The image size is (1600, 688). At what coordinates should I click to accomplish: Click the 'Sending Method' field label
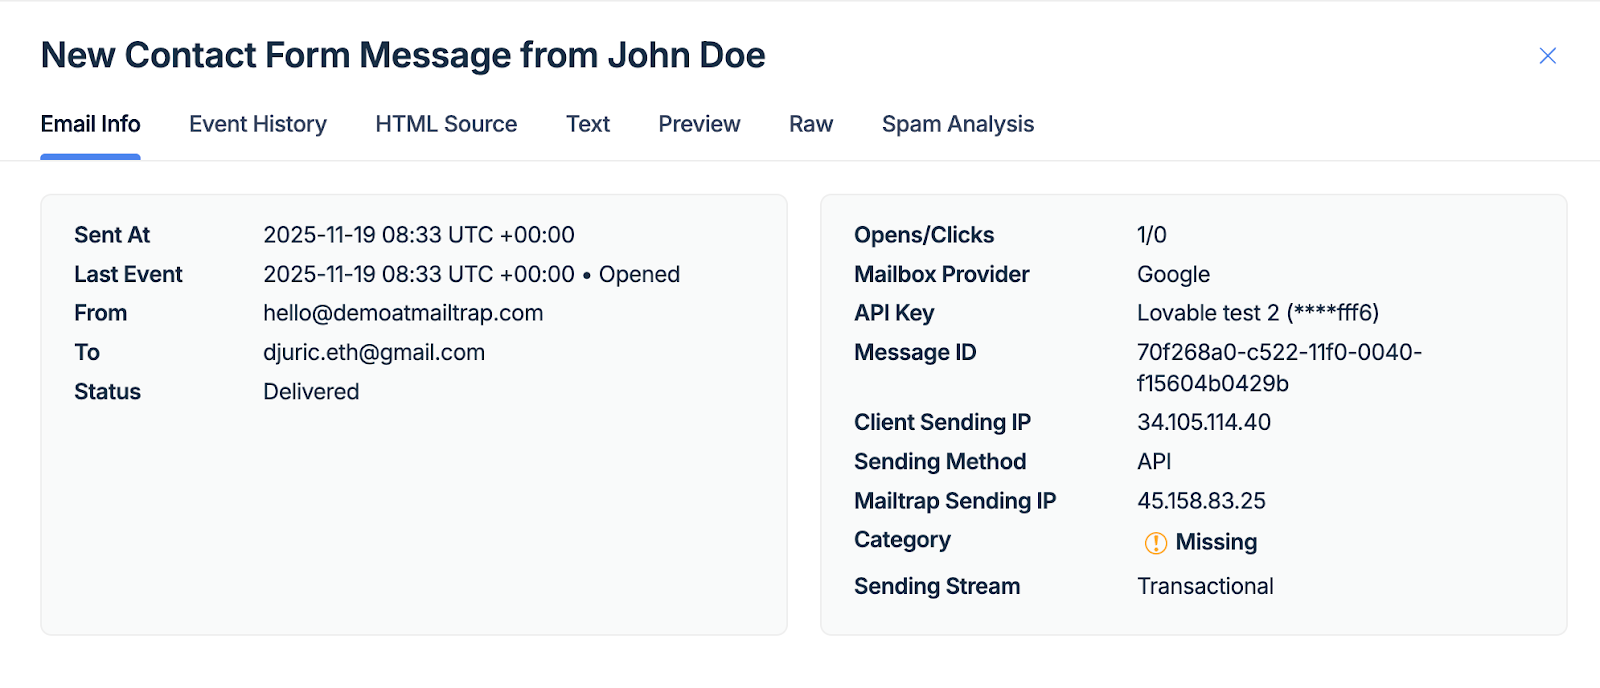tap(940, 461)
